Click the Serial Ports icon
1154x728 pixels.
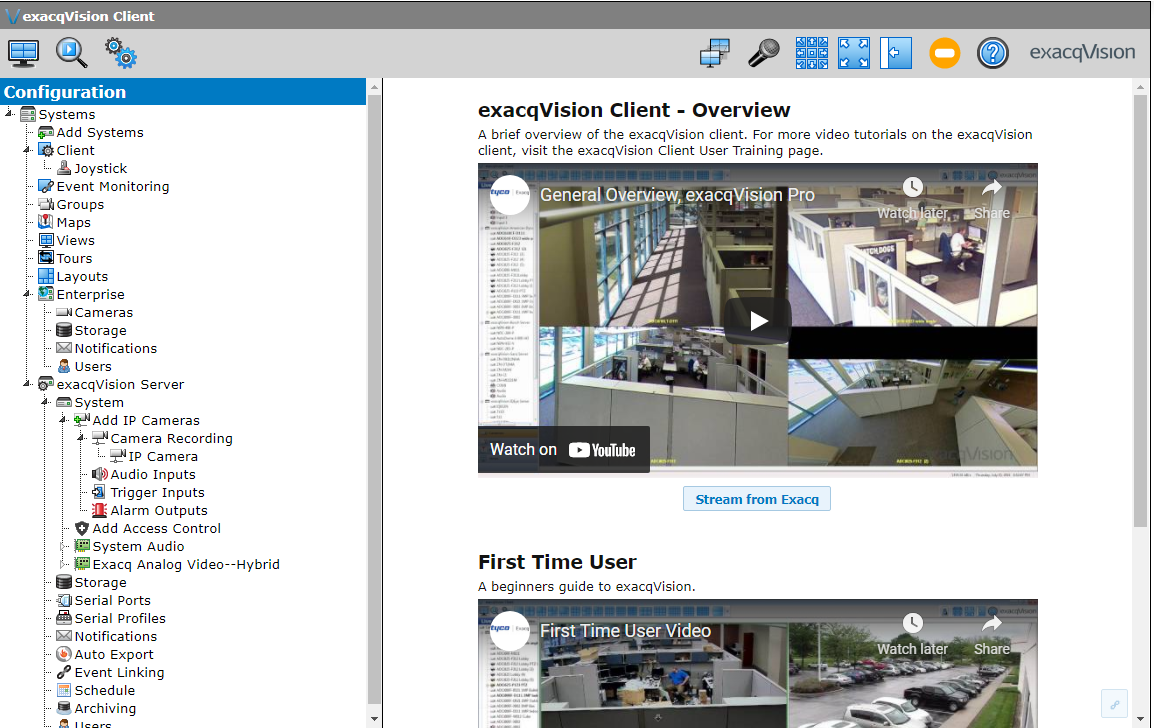pyautogui.click(x=64, y=600)
